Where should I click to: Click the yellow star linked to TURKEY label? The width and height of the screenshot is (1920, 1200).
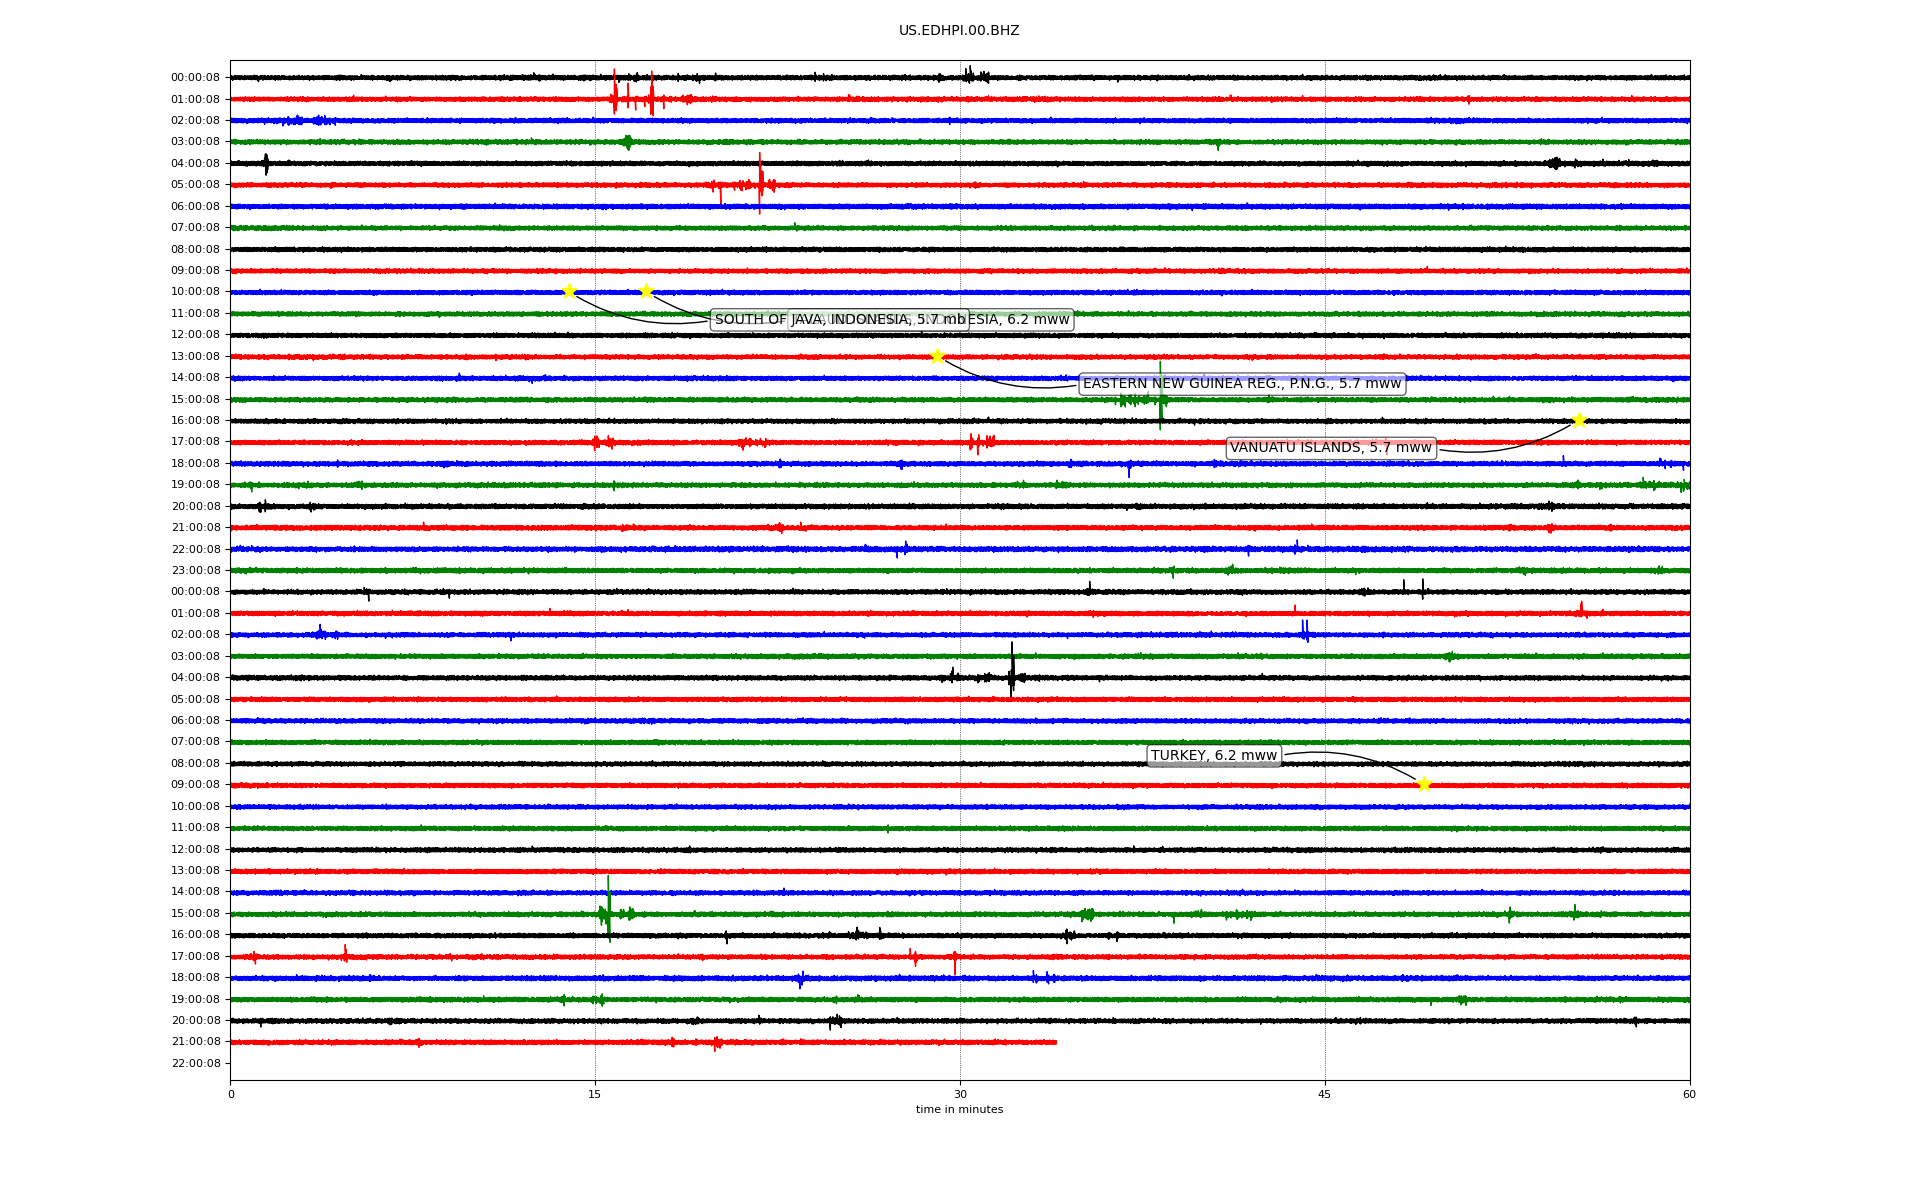point(1424,785)
